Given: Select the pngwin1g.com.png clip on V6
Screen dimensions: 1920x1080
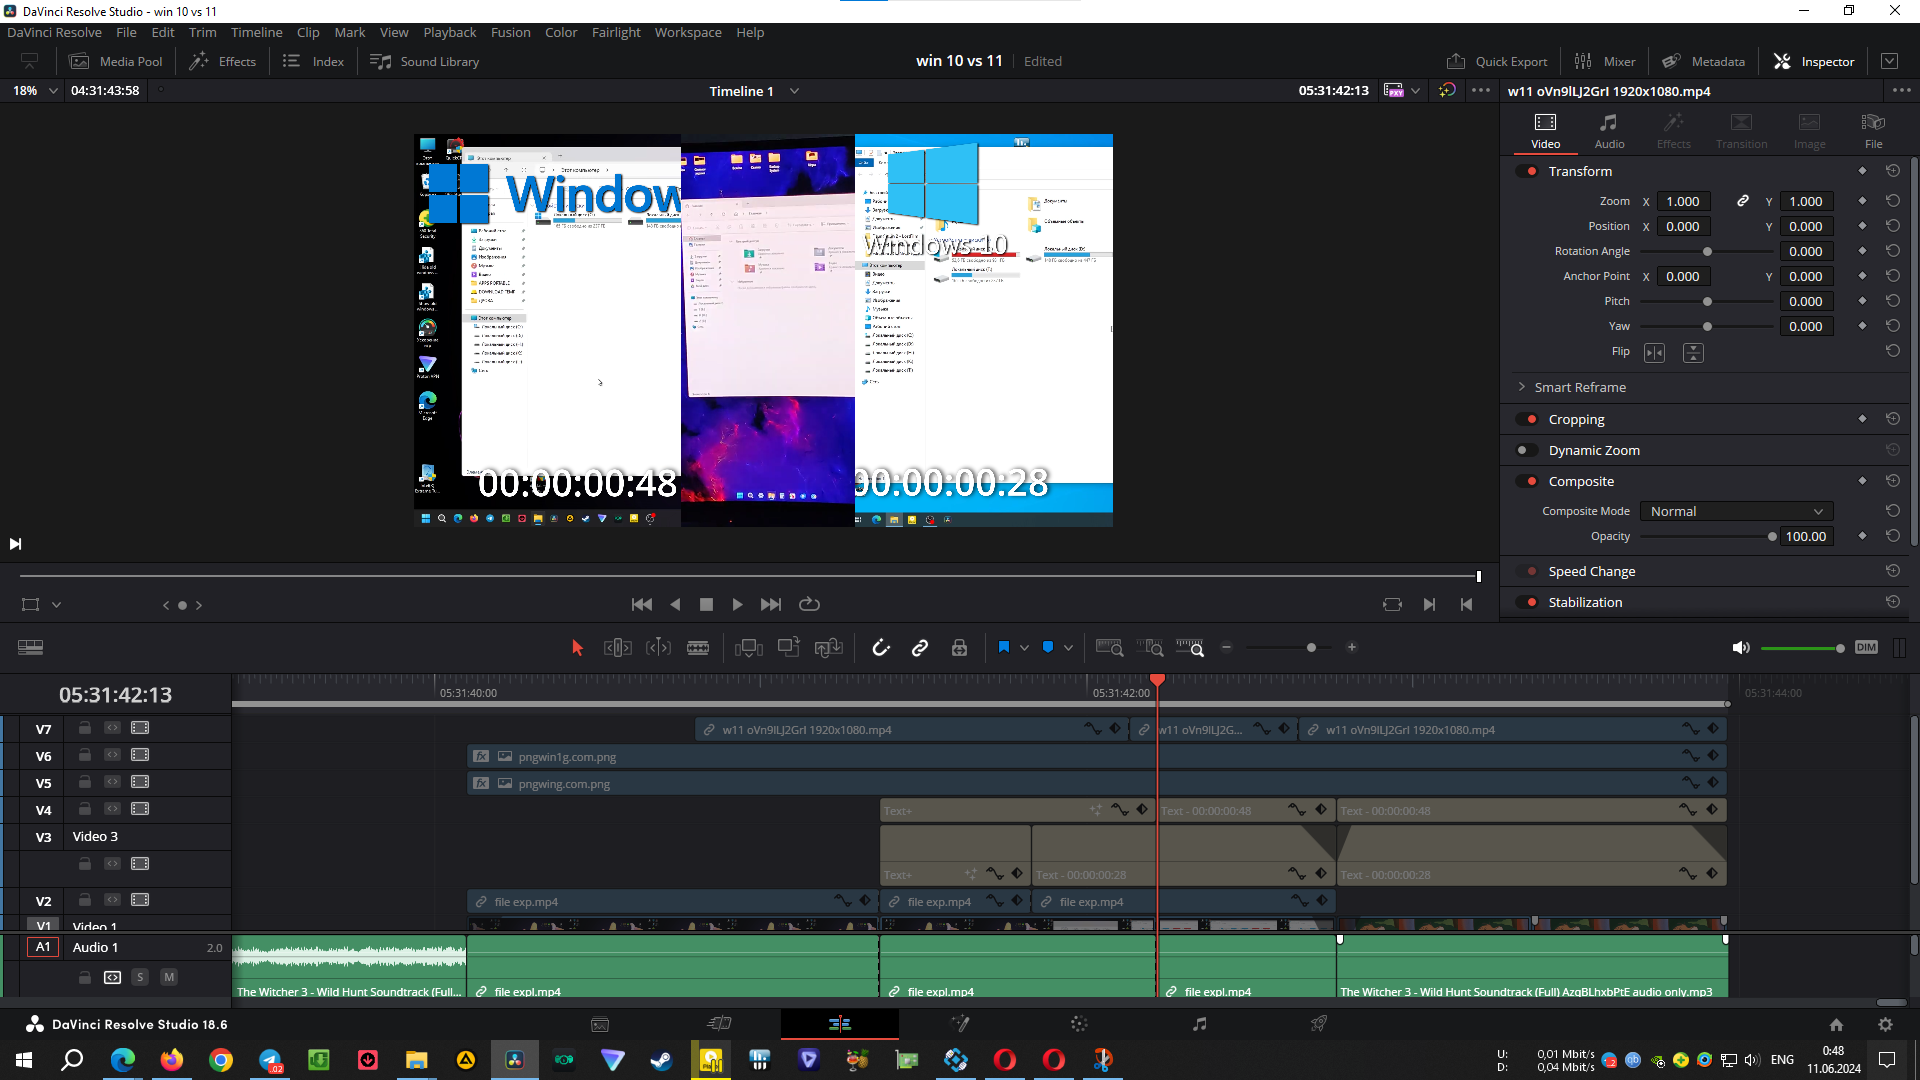Looking at the screenshot, I should point(800,757).
